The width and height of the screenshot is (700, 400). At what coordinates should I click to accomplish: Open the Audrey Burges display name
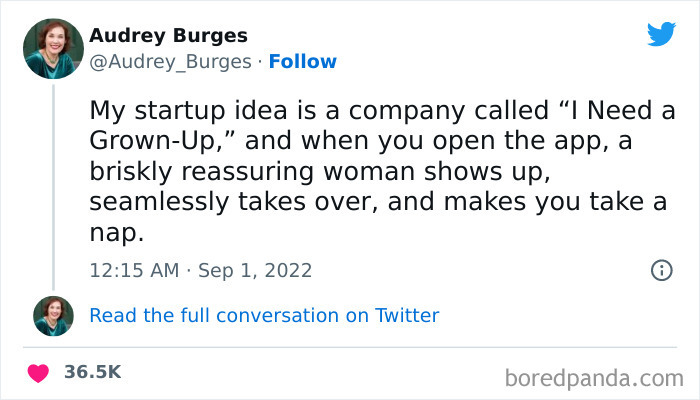[168, 36]
